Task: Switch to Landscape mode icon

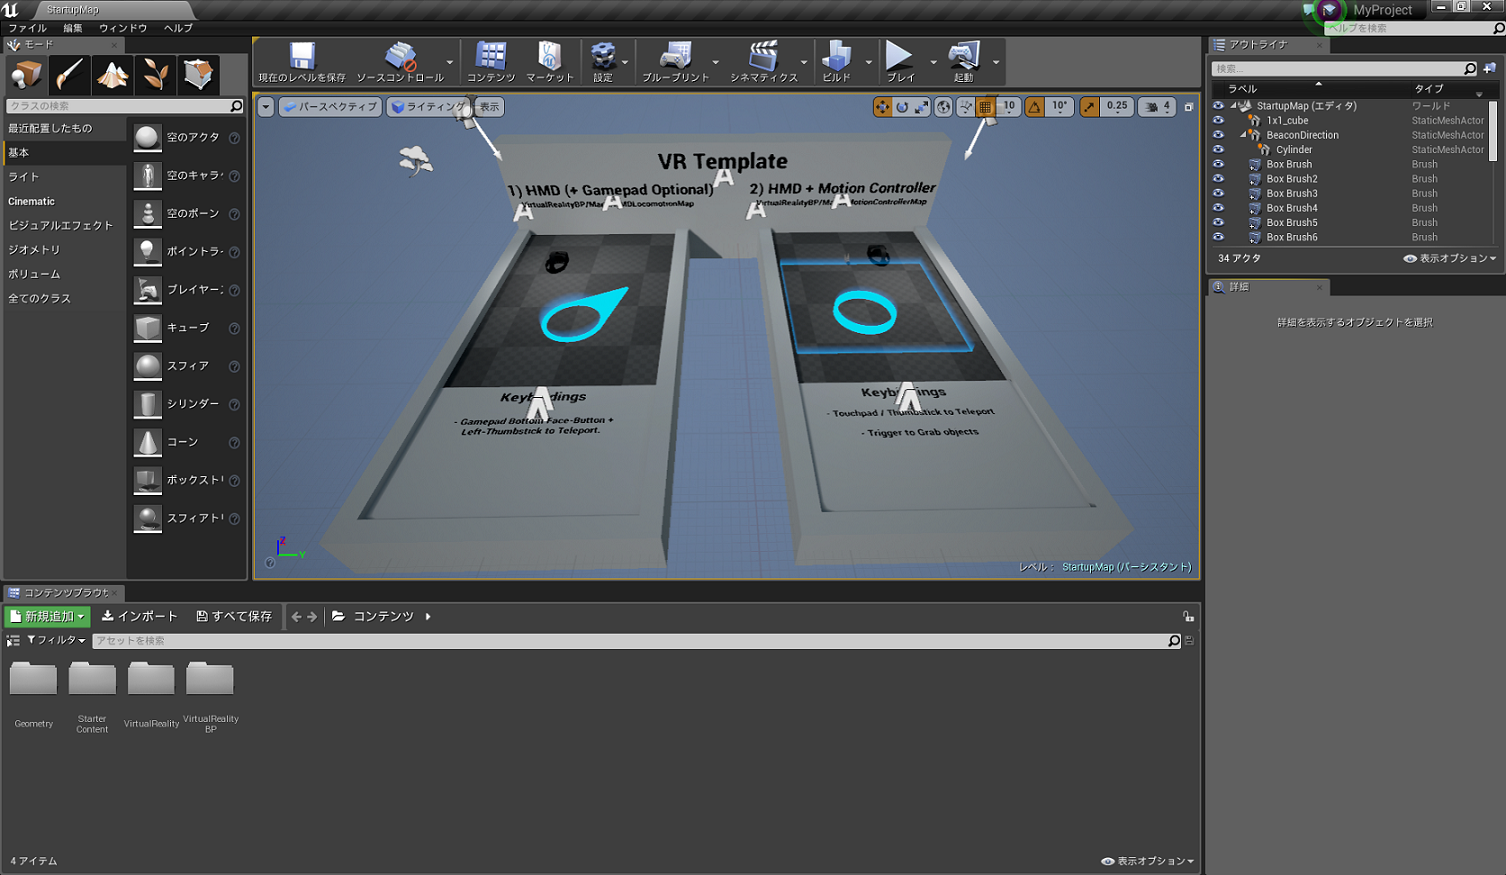Action: (112, 75)
